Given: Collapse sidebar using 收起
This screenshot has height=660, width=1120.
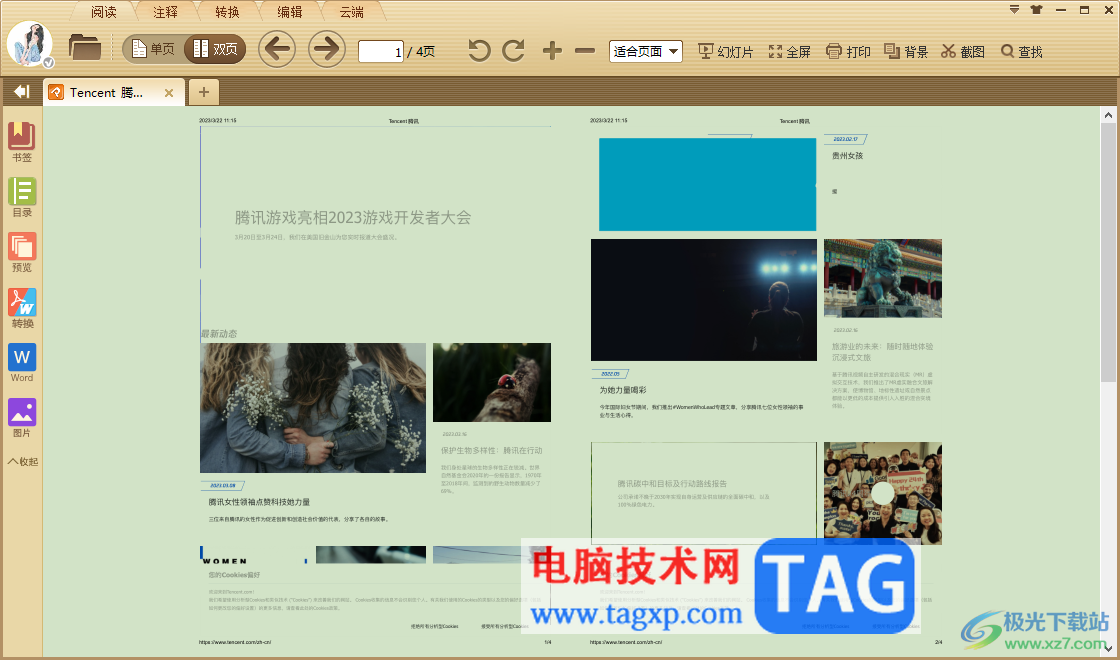Looking at the screenshot, I should pos(23,461).
